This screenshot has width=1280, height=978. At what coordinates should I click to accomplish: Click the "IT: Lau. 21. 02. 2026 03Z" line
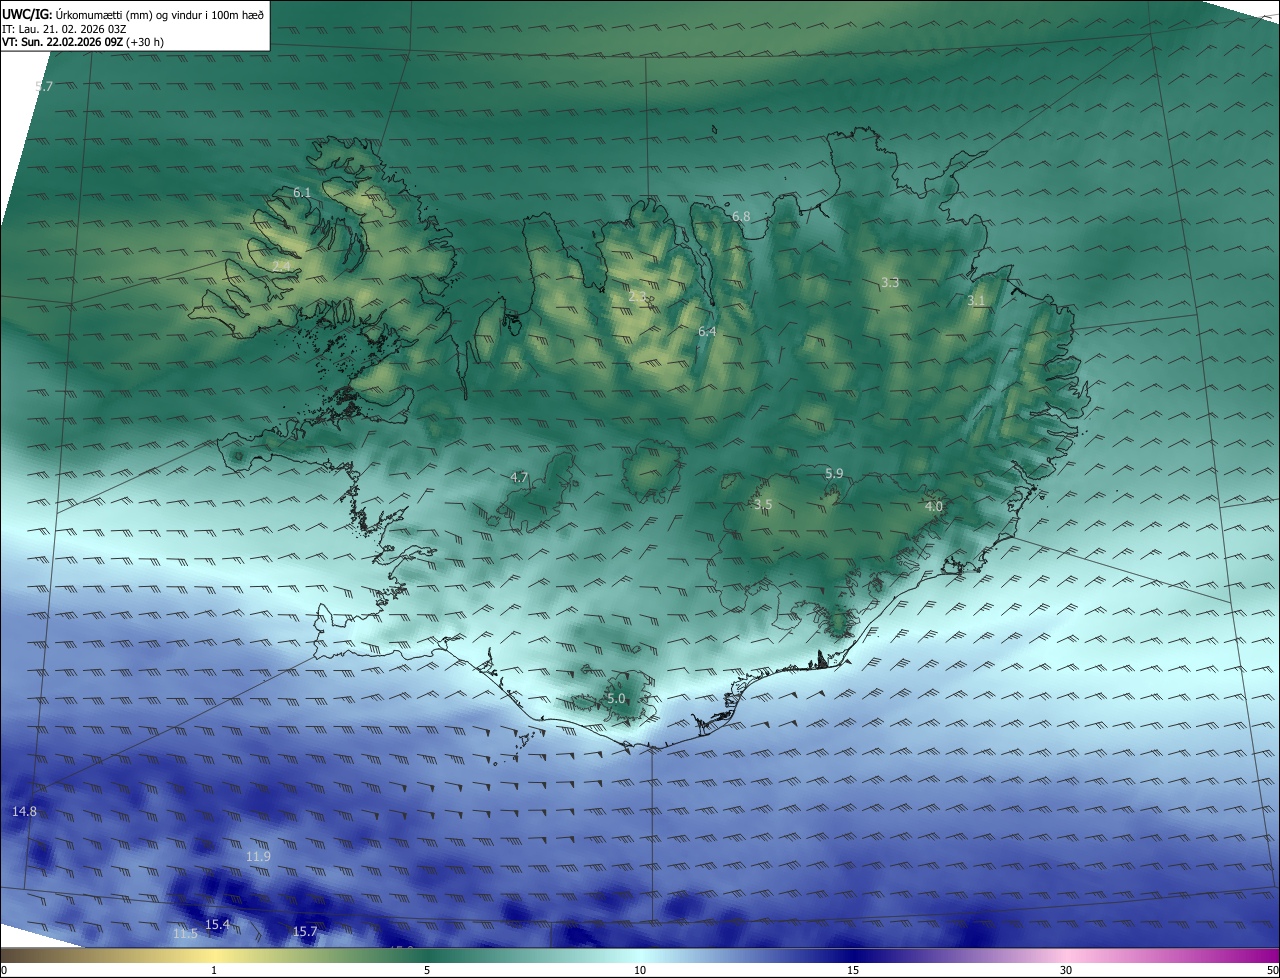pyautogui.click(x=65, y=28)
